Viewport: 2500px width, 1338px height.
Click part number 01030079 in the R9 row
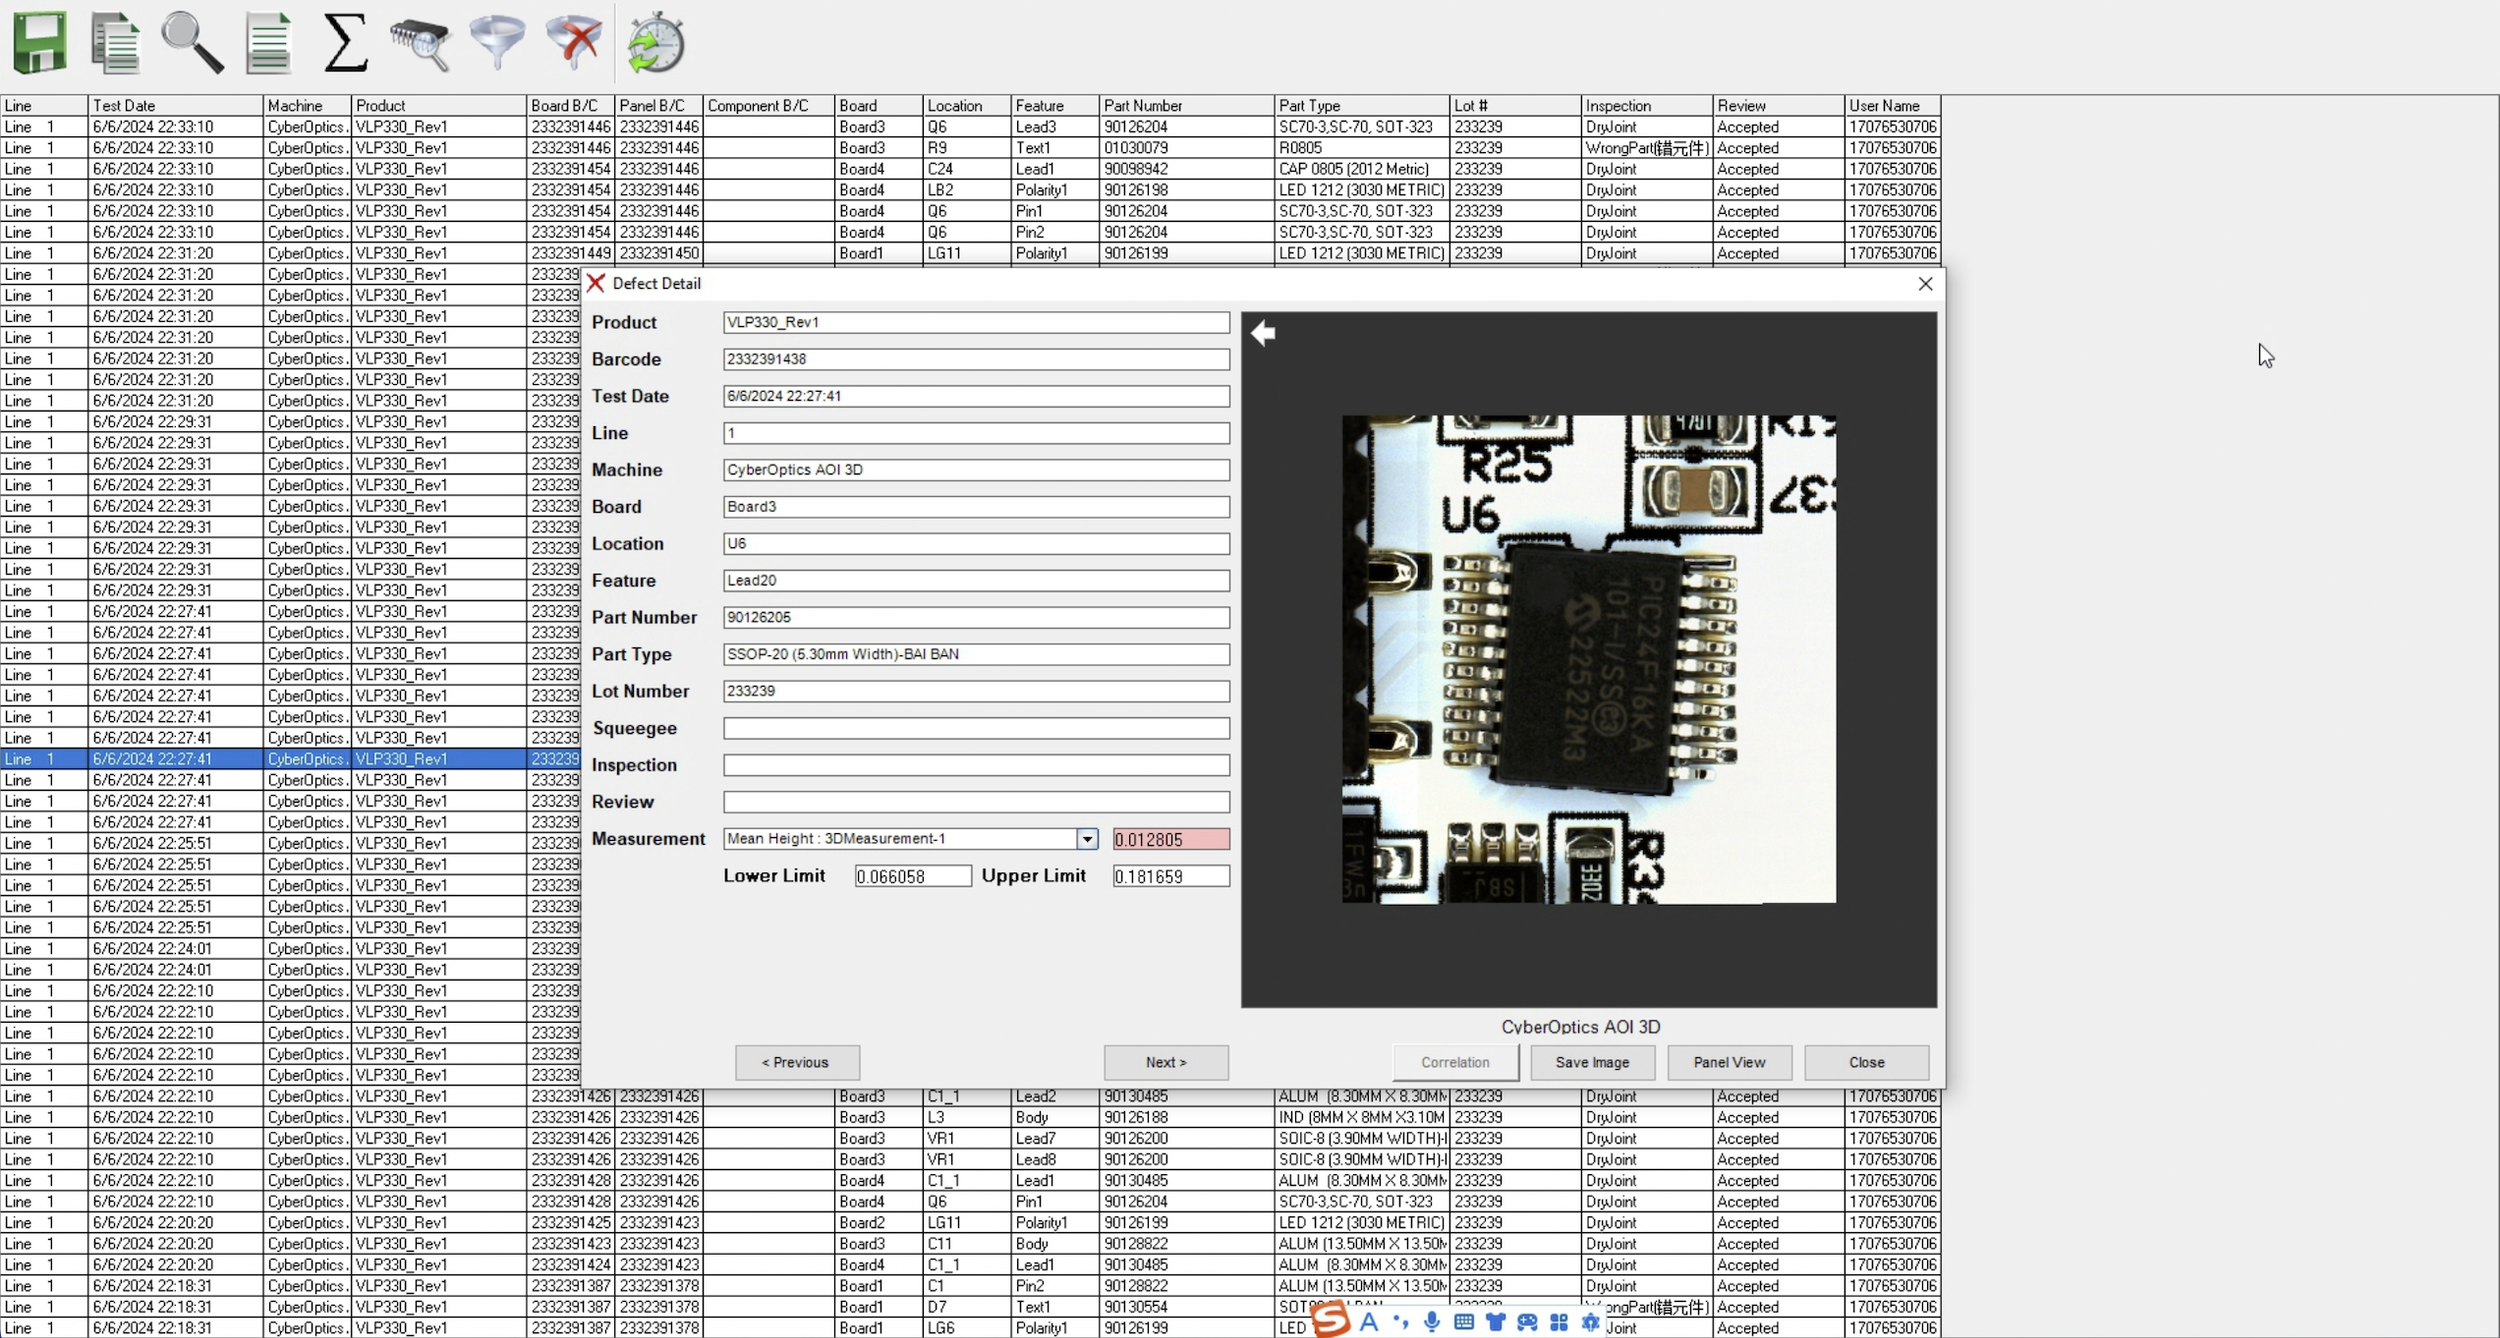click(x=1187, y=148)
